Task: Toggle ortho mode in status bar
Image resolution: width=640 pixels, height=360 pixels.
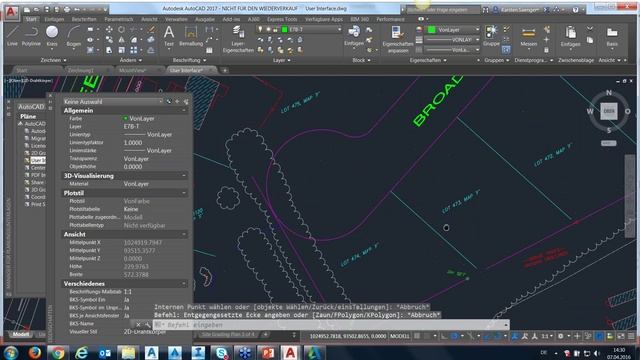Action: [444, 336]
